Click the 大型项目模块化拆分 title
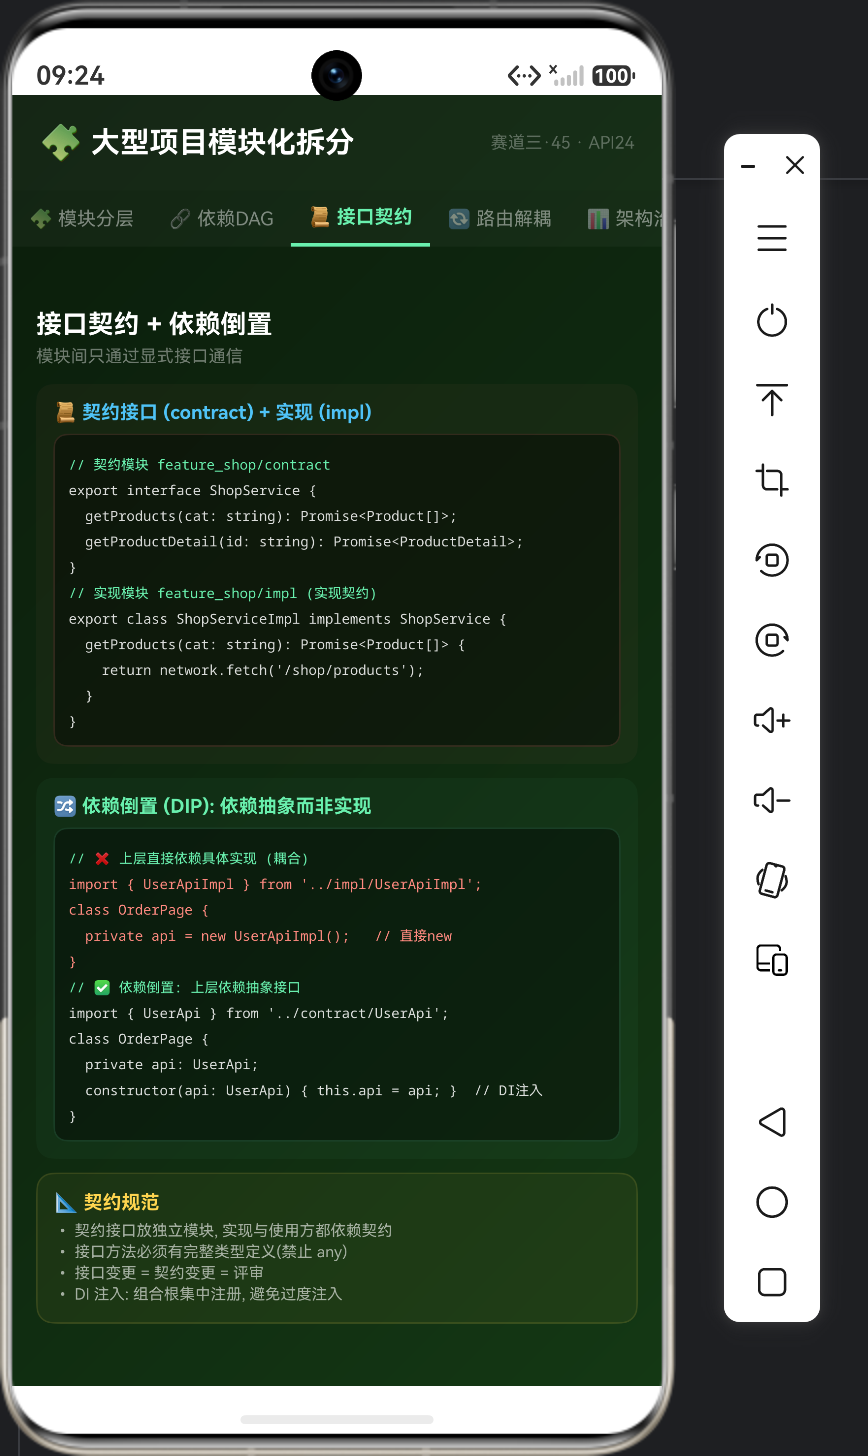Viewport: 868px width, 1456px height. pyautogui.click(x=222, y=142)
